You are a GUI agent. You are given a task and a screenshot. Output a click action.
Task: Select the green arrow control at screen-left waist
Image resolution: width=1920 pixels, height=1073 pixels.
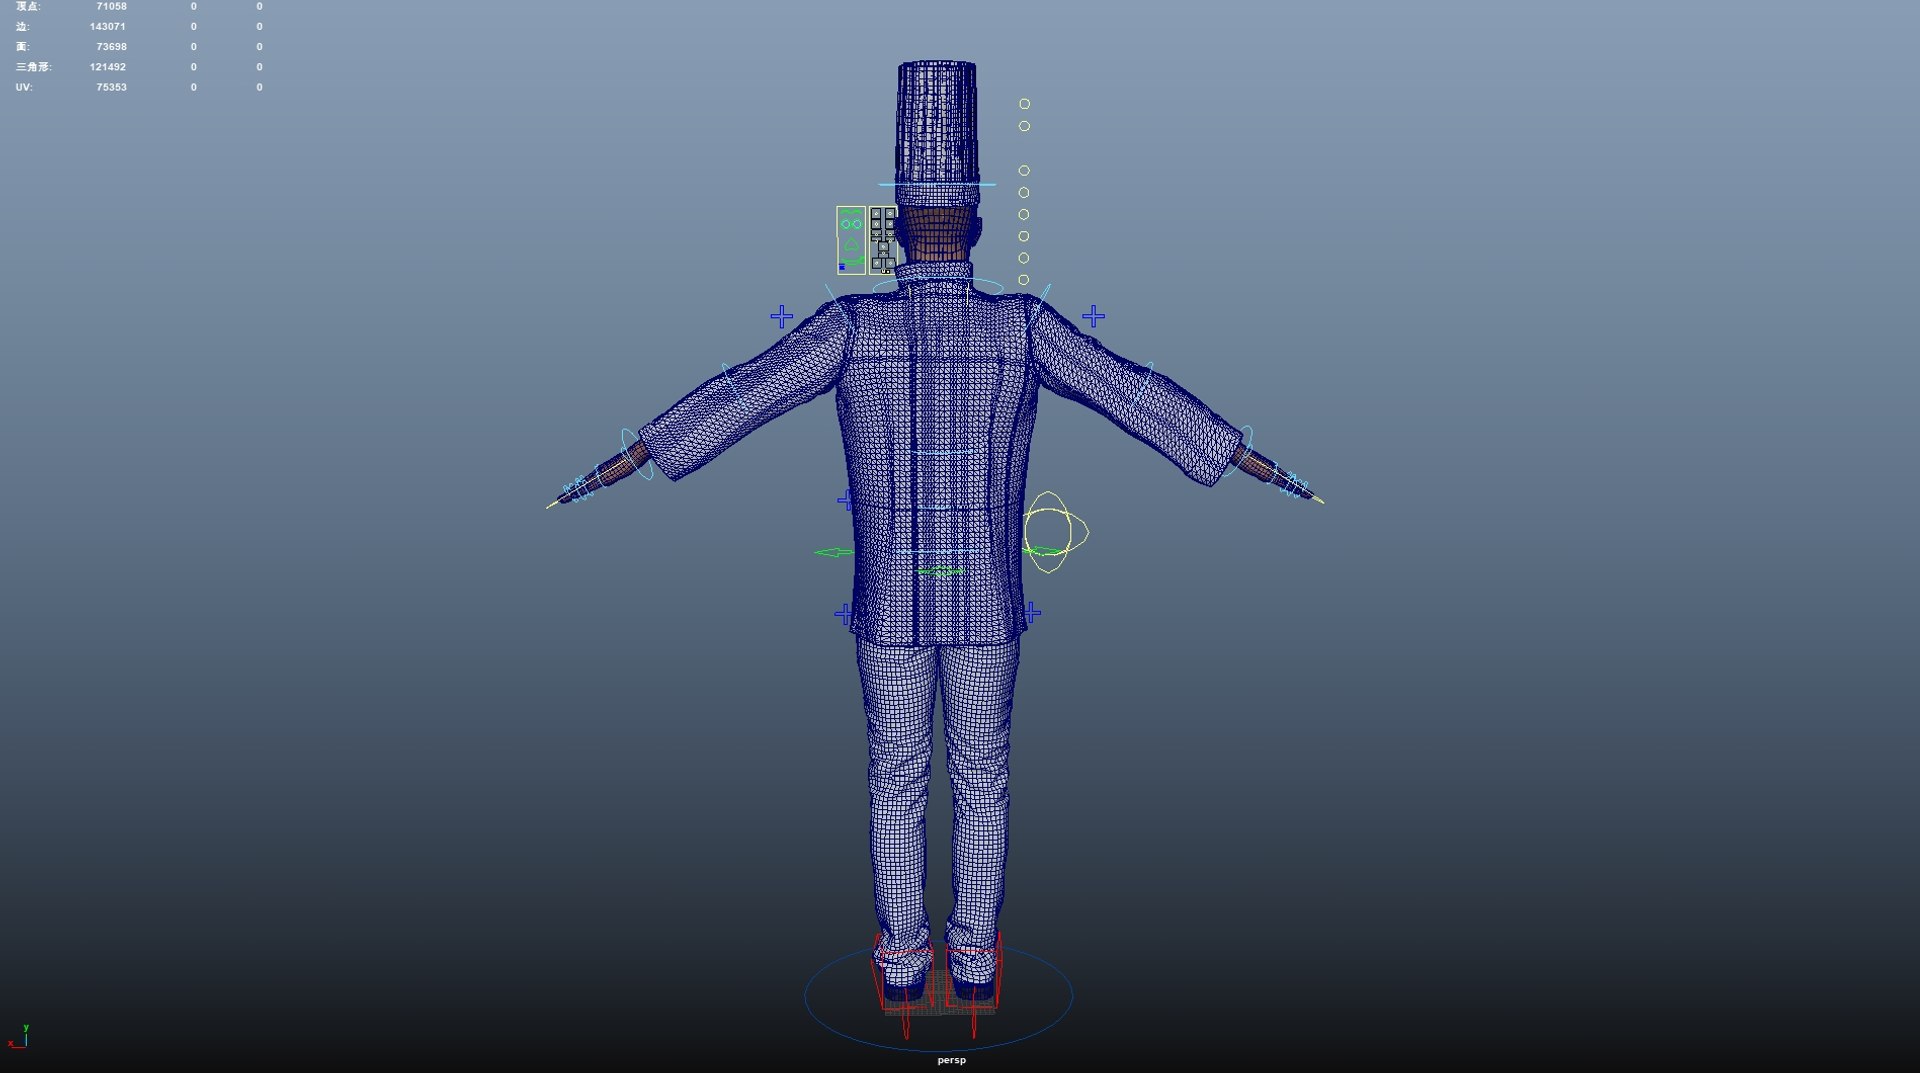point(834,552)
